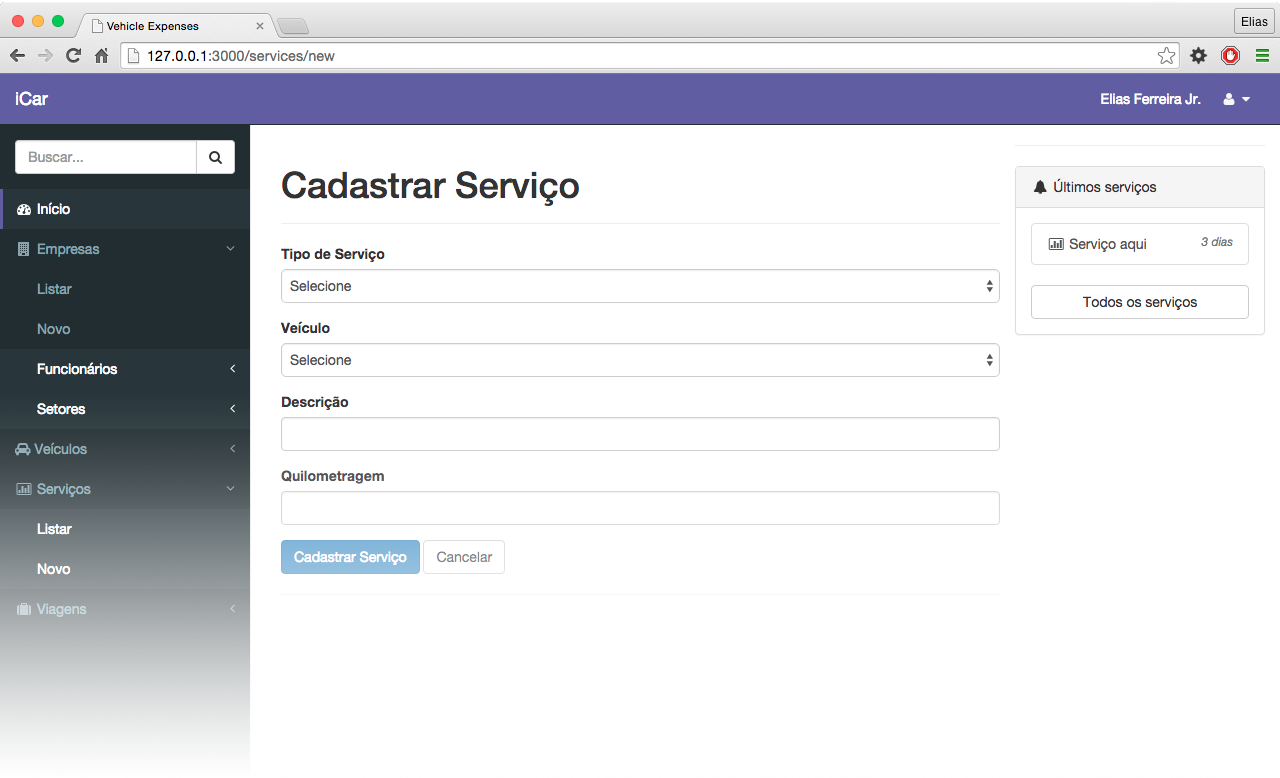Click the browser back arrow
This screenshot has height=778, width=1280.
click(17, 56)
